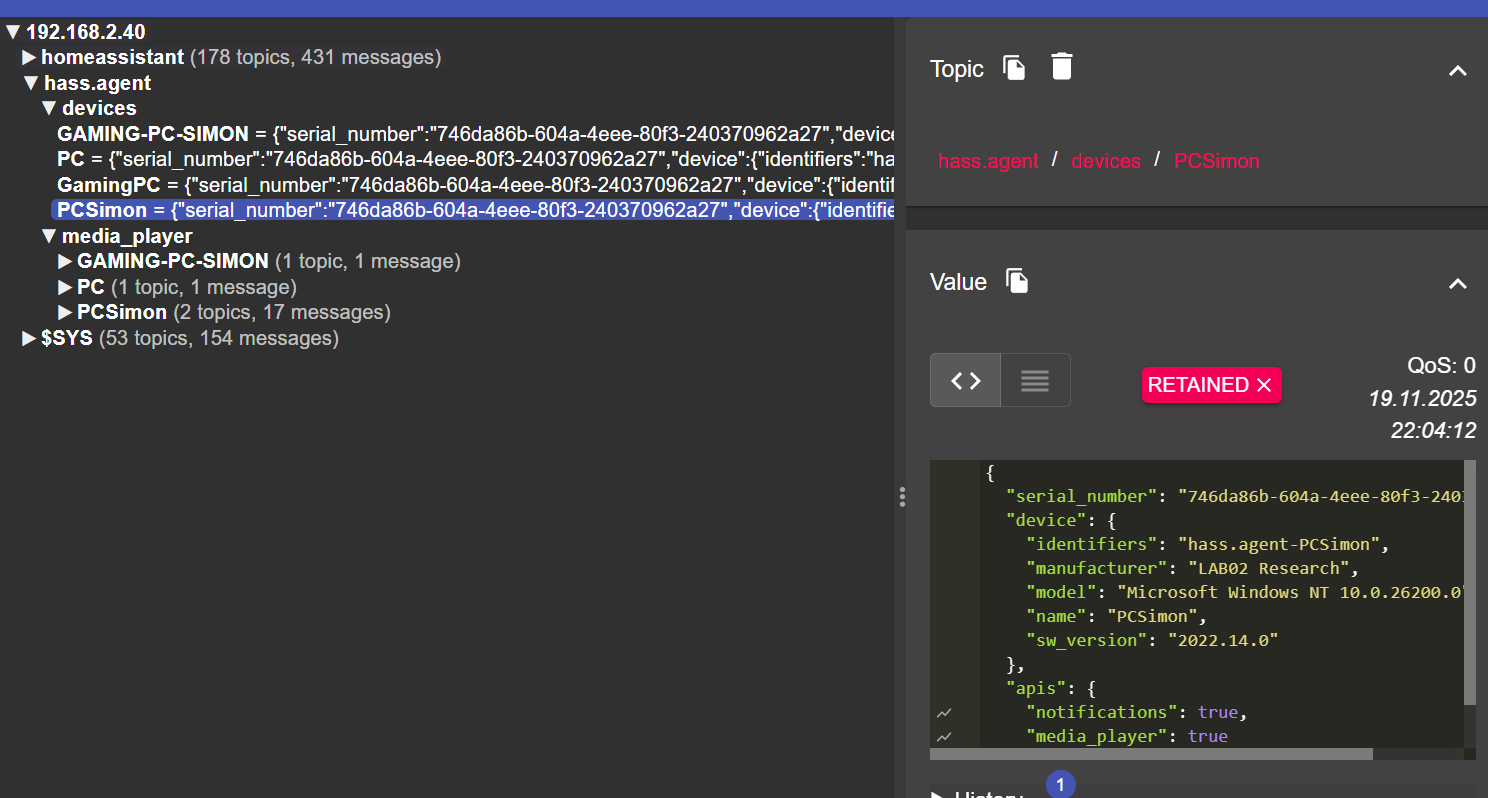The height and width of the screenshot is (798, 1488).
Task: Click the "name" line in the JSON value
Action: pos(1116,616)
